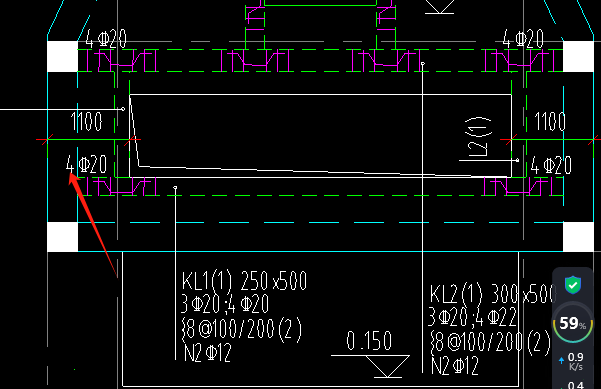Select the 4Φ20 label below left 1100

(86, 164)
